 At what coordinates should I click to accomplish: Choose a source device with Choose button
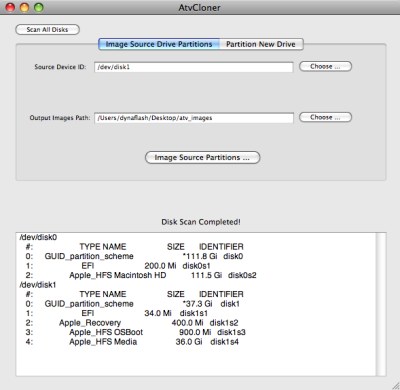pyautogui.click(x=325, y=66)
